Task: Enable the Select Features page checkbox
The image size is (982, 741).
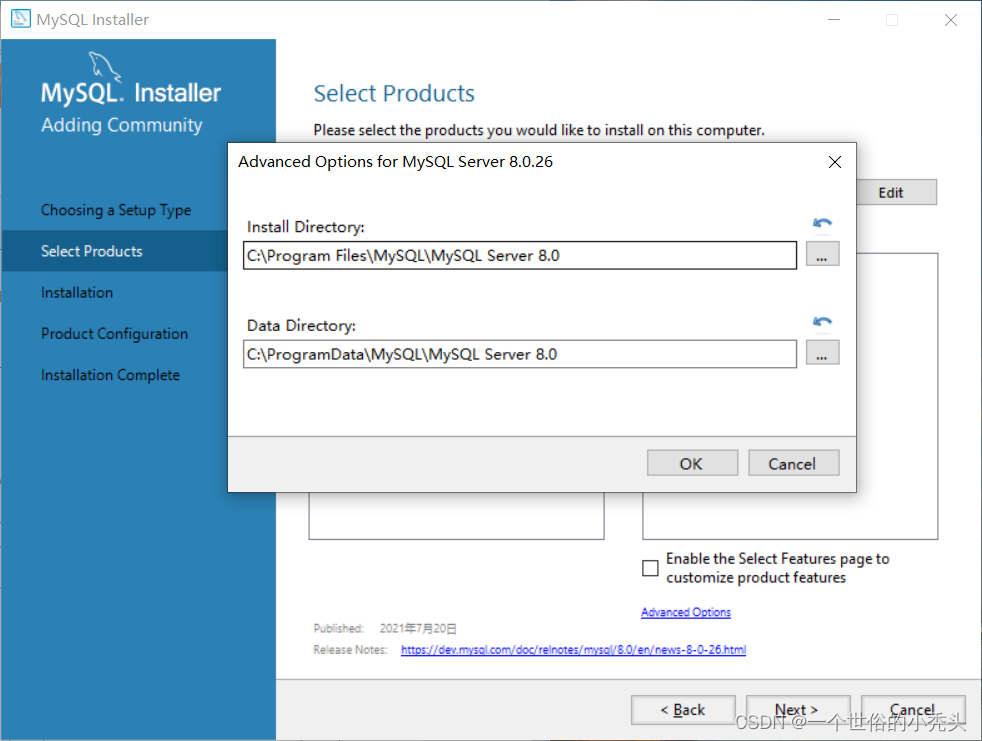Action: point(650,568)
